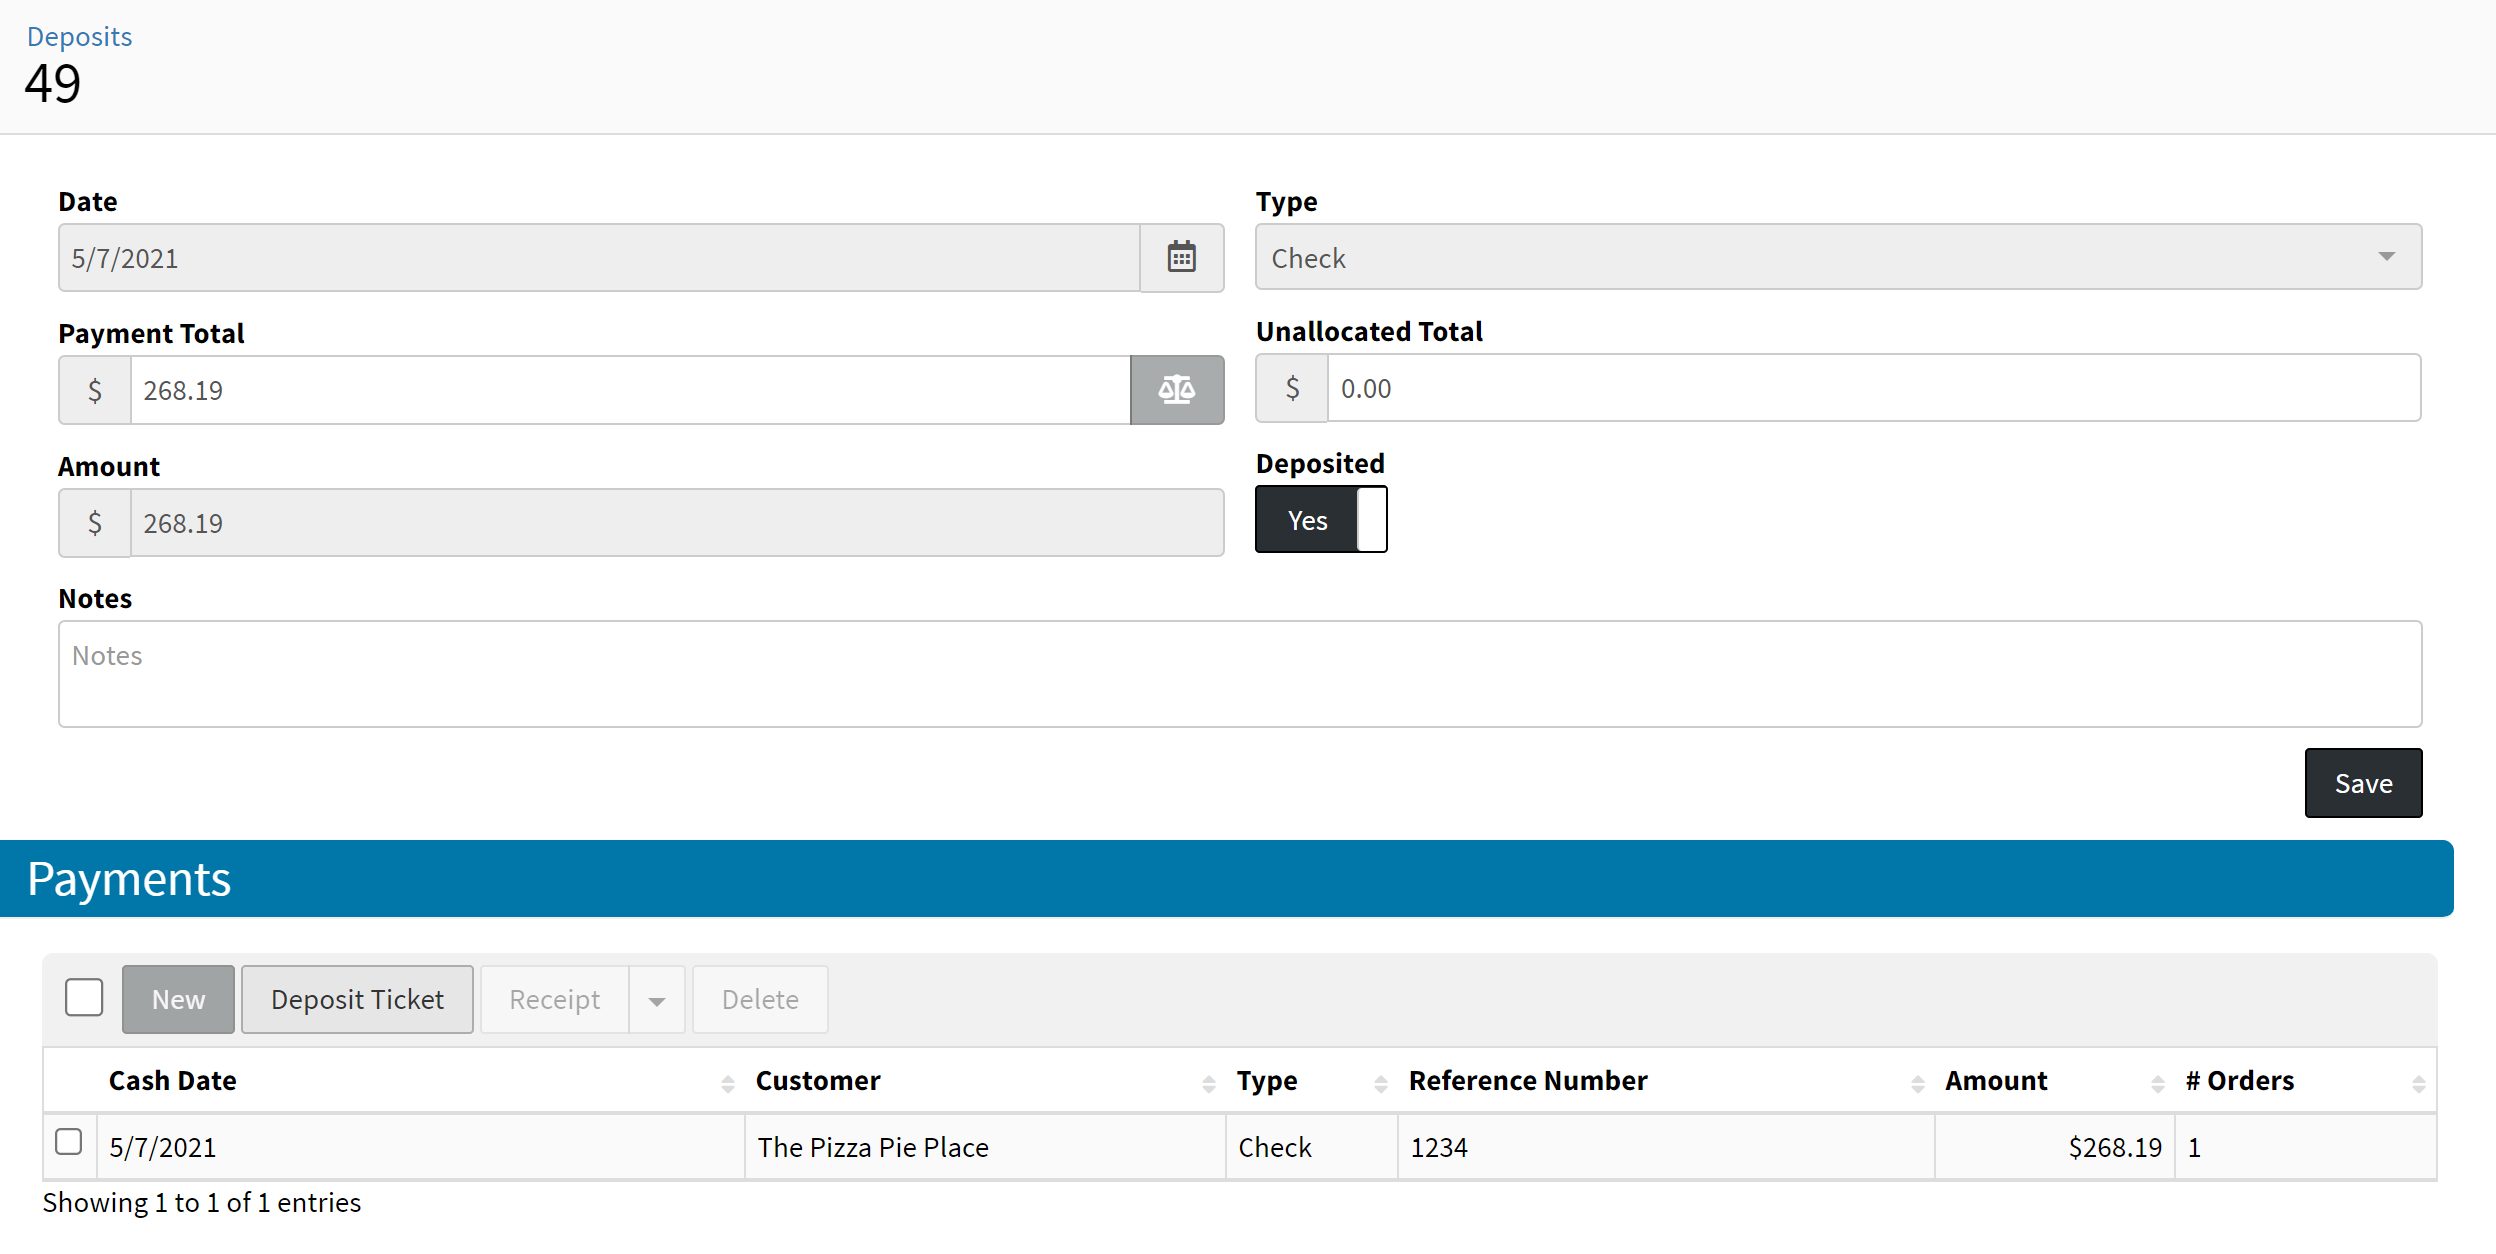Click into the Notes text area
Image resolution: width=2496 pixels, height=1254 pixels.
coord(1239,674)
